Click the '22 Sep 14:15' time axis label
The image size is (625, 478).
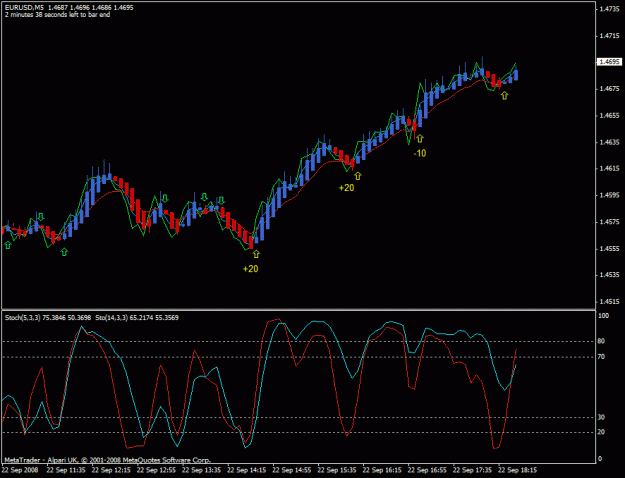click(x=247, y=470)
